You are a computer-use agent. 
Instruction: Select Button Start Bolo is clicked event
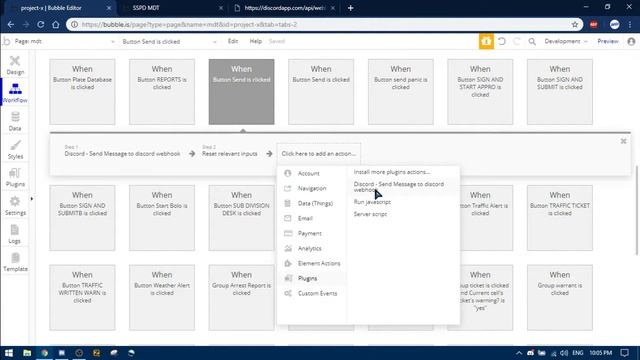162,218
